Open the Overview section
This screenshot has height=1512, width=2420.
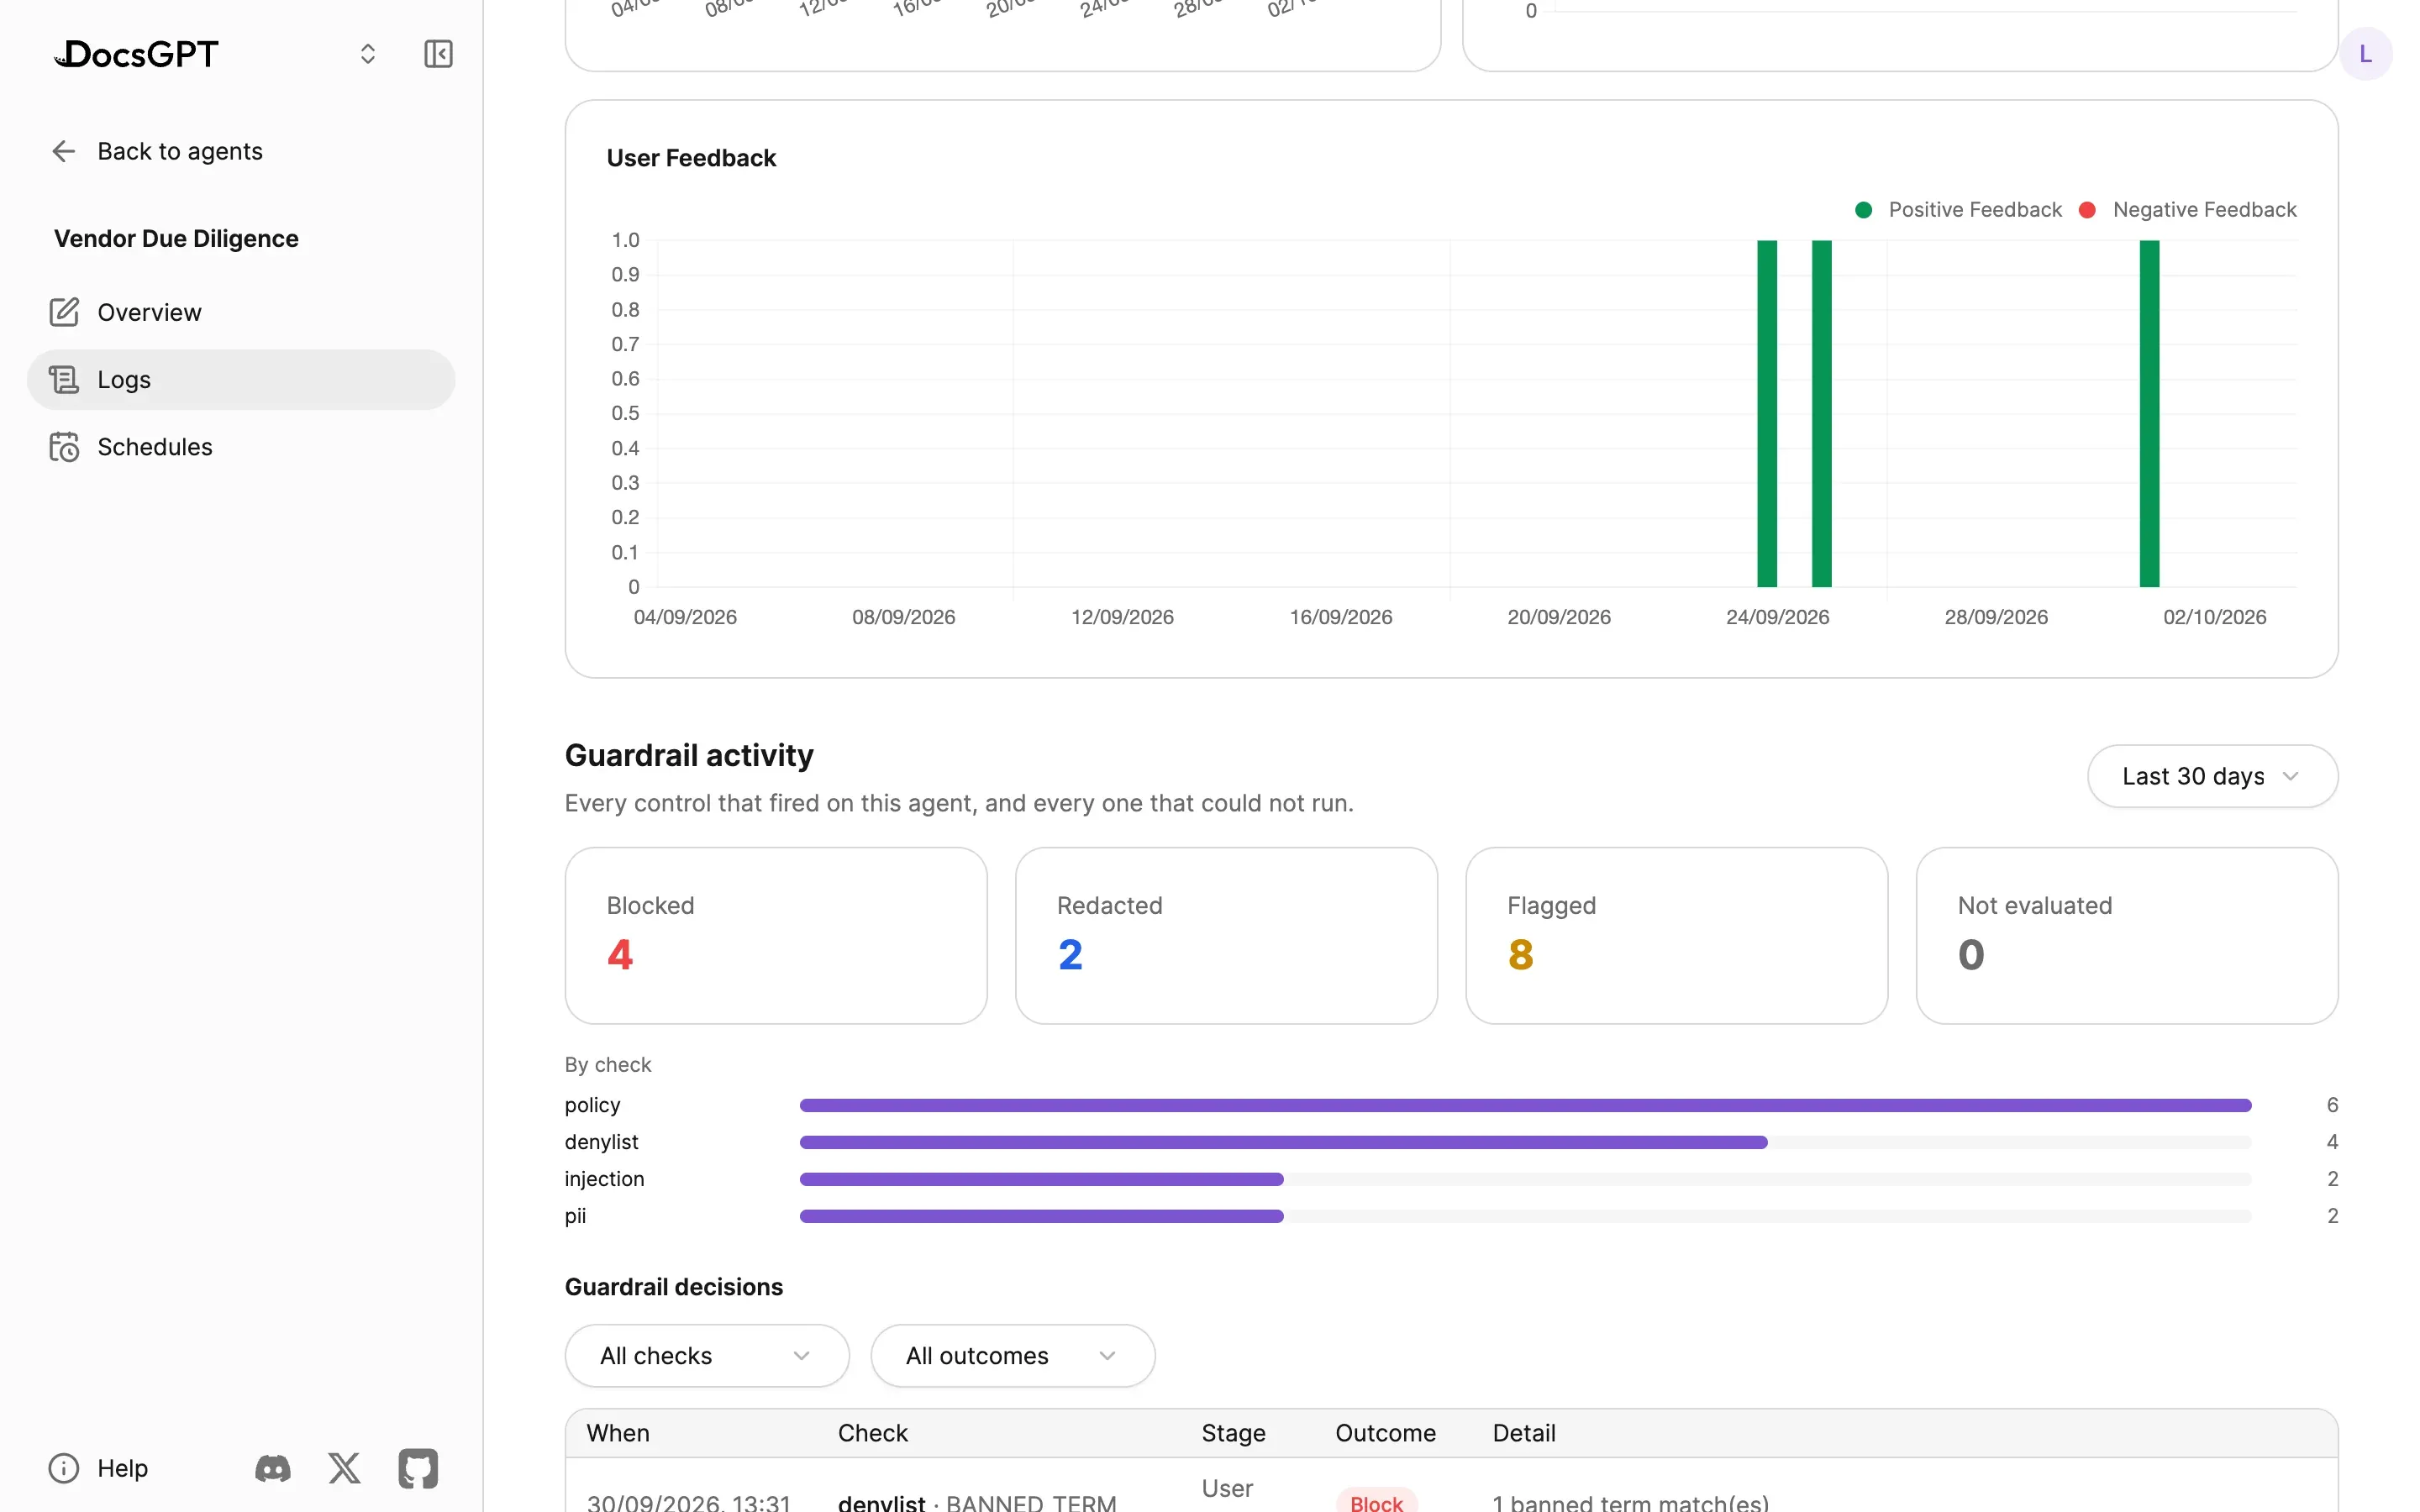[241, 312]
